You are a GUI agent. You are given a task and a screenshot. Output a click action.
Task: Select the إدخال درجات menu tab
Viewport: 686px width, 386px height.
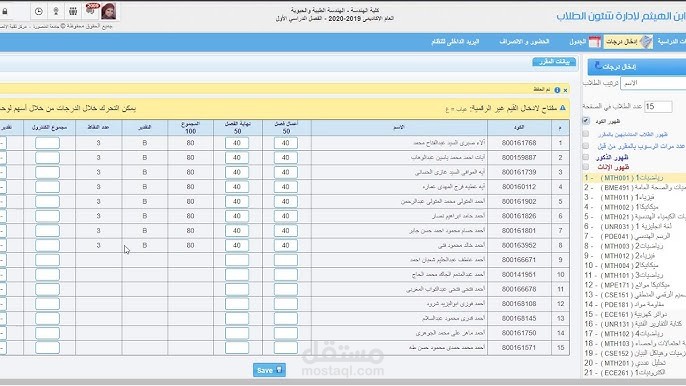tap(629, 42)
